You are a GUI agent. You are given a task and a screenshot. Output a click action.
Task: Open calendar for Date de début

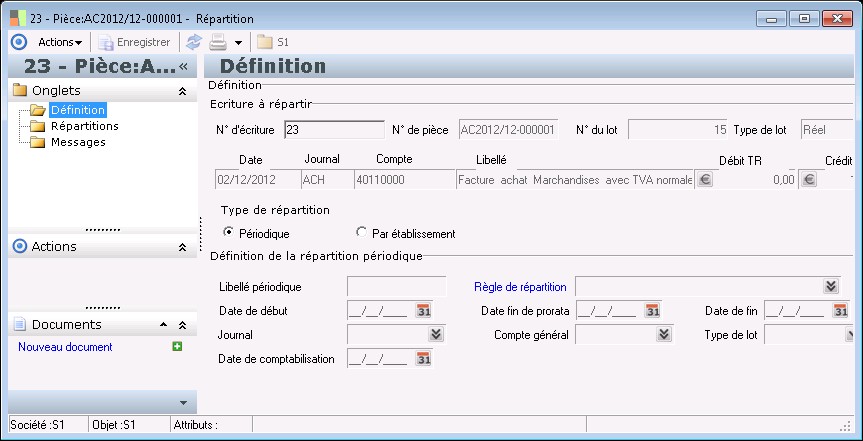coord(423,311)
